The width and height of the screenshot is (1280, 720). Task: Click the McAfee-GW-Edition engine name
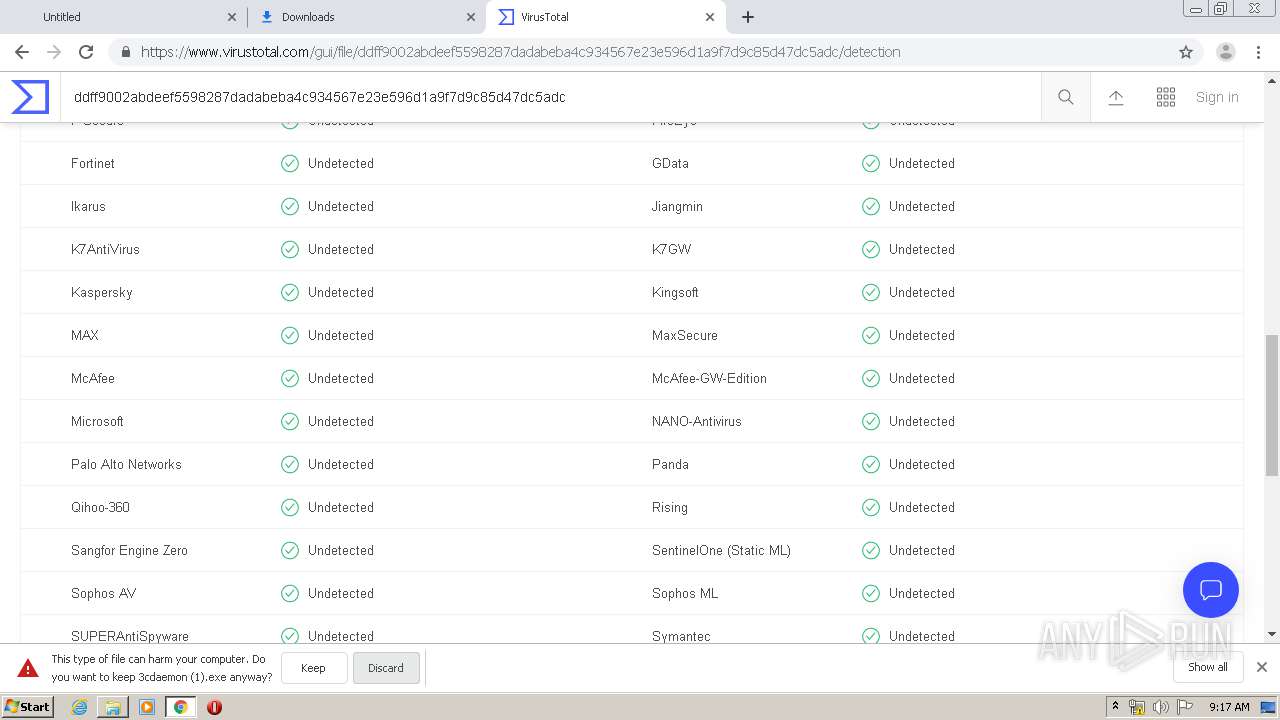[x=709, y=378]
